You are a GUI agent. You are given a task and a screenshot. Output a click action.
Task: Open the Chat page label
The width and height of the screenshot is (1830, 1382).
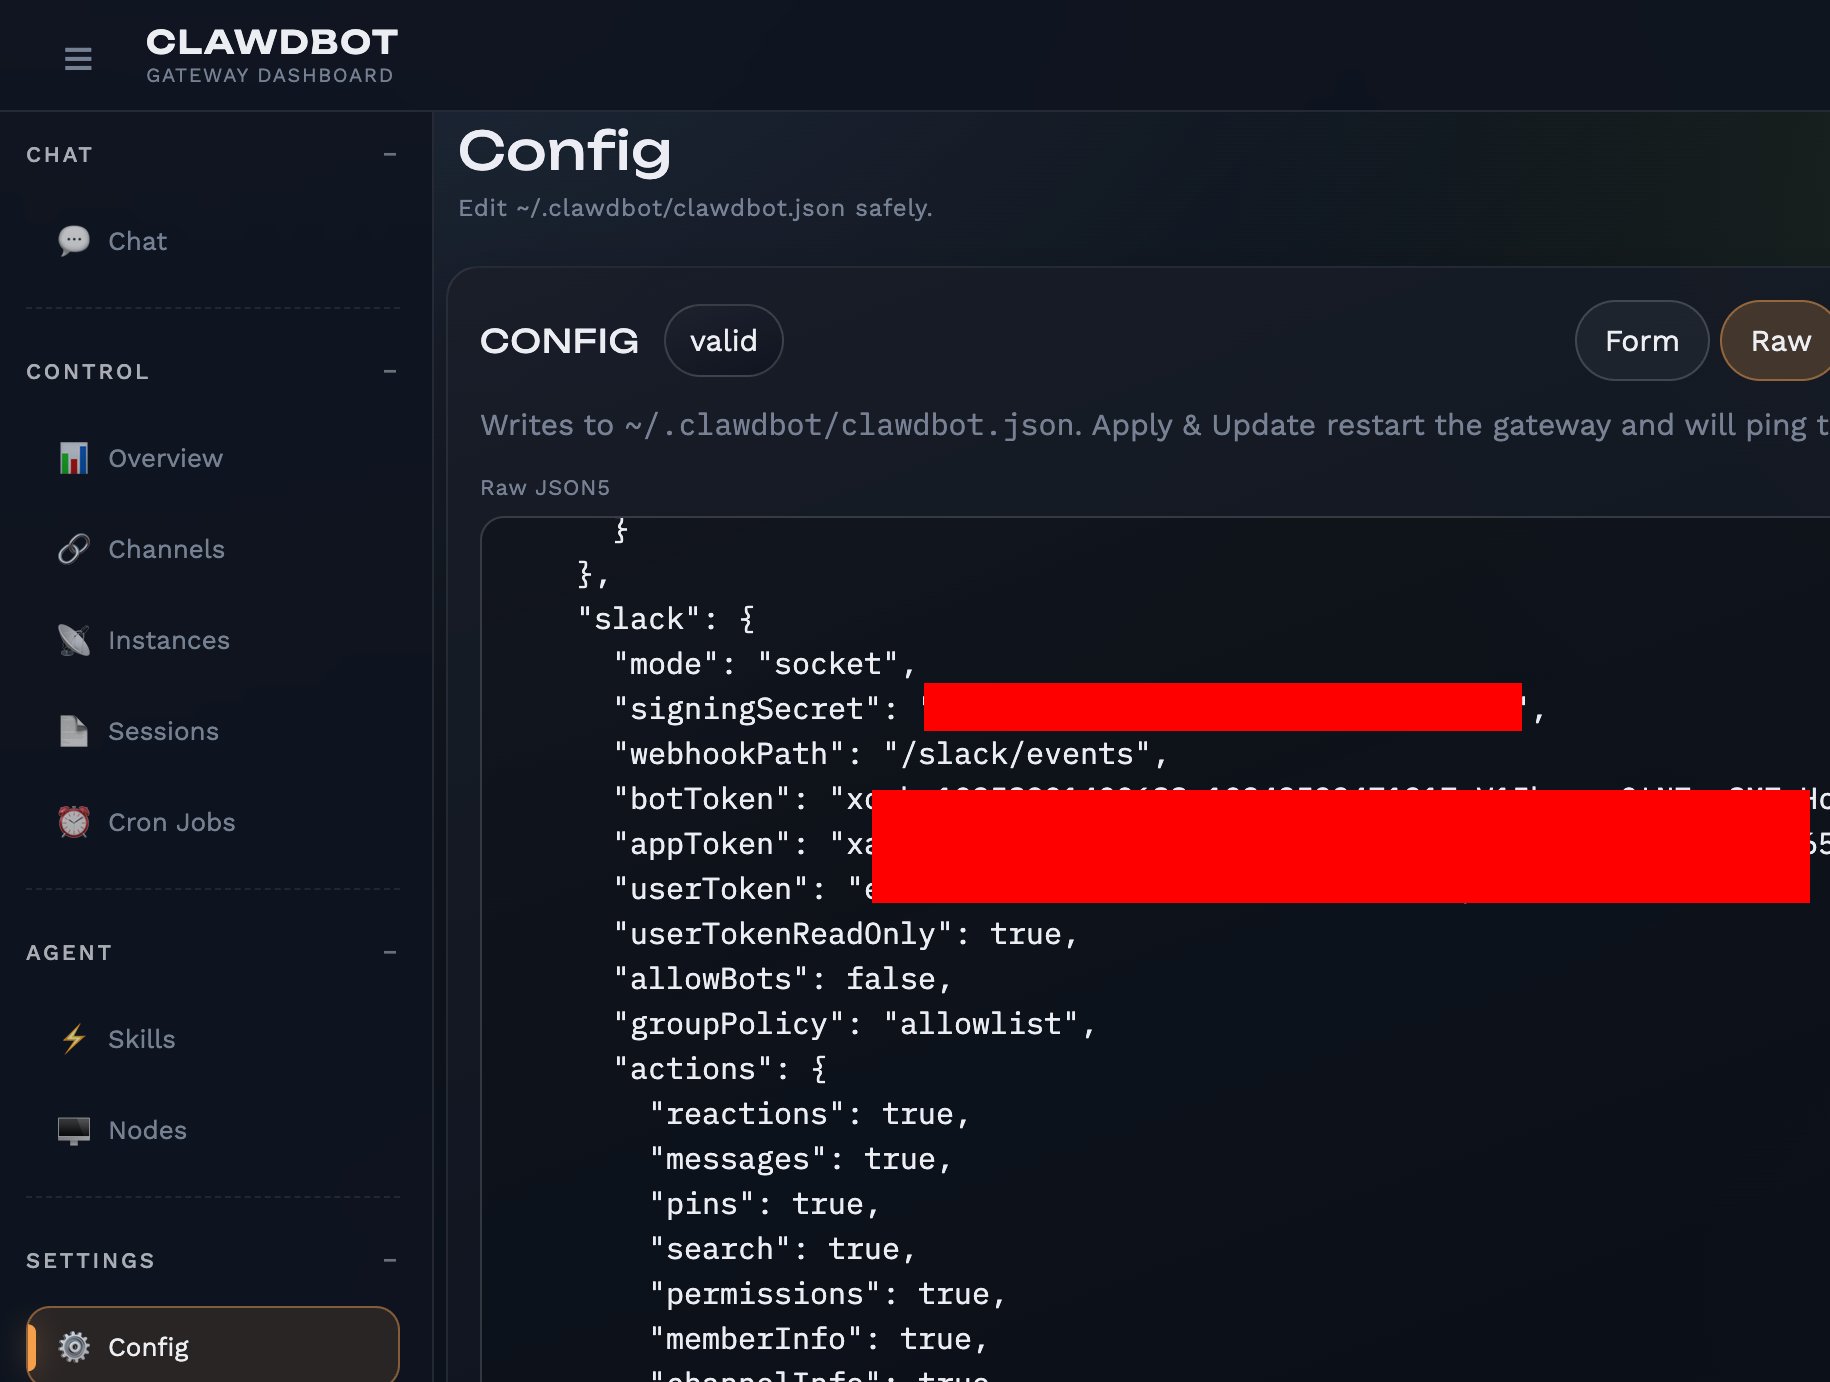pos(138,241)
